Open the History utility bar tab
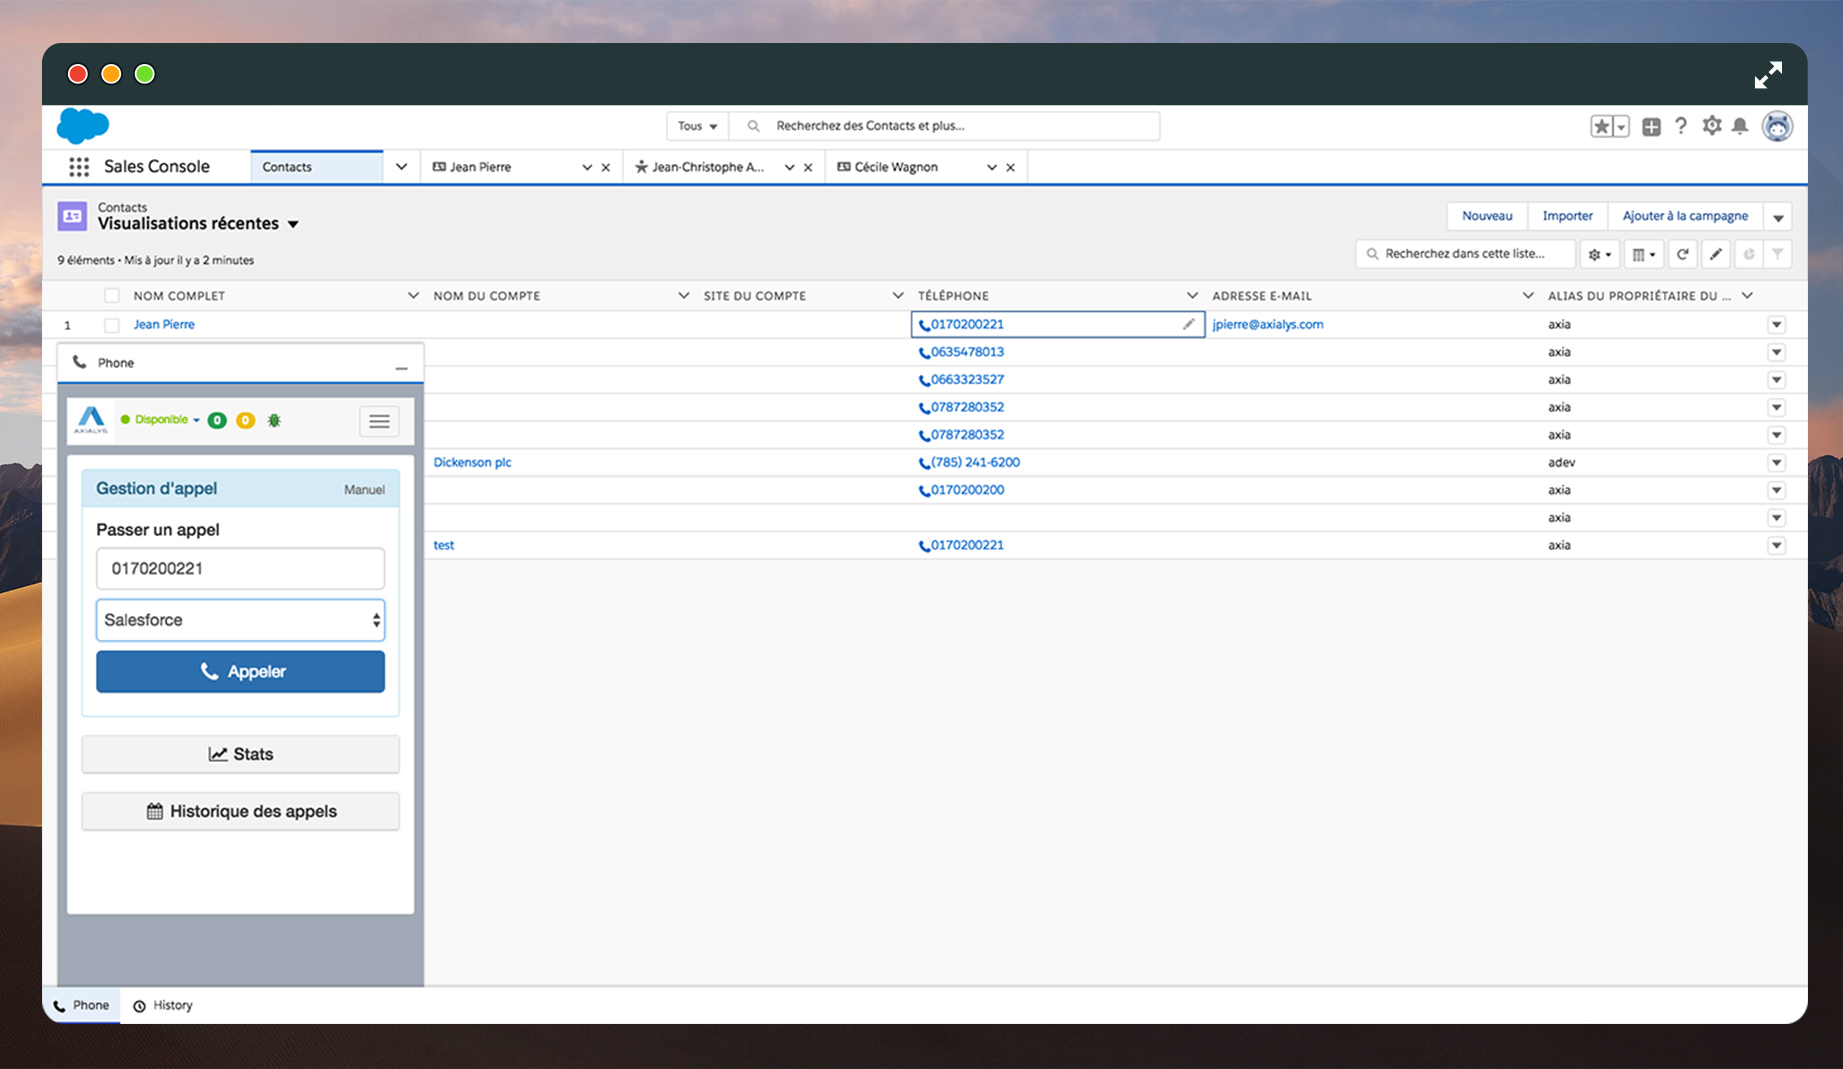 (x=163, y=1006)
